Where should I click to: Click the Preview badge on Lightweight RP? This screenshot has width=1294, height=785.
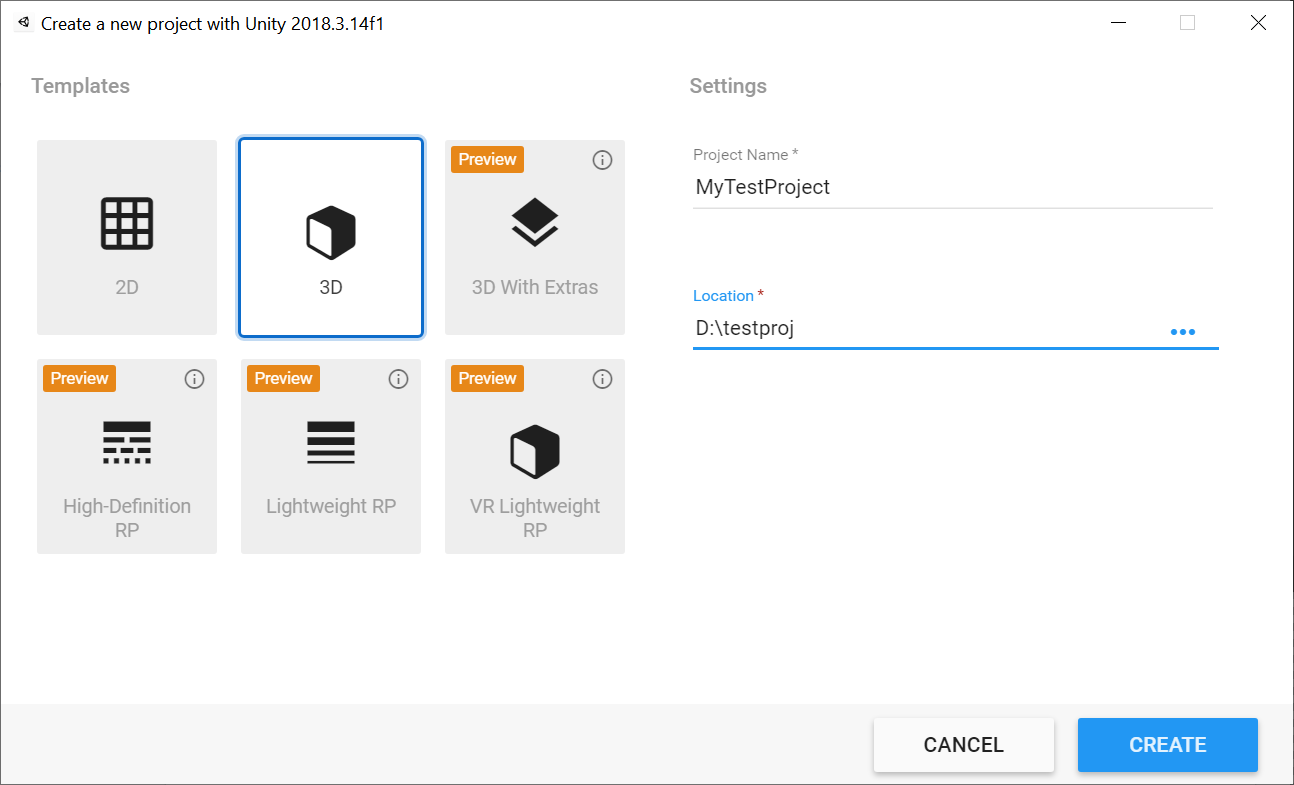point(283,378)
